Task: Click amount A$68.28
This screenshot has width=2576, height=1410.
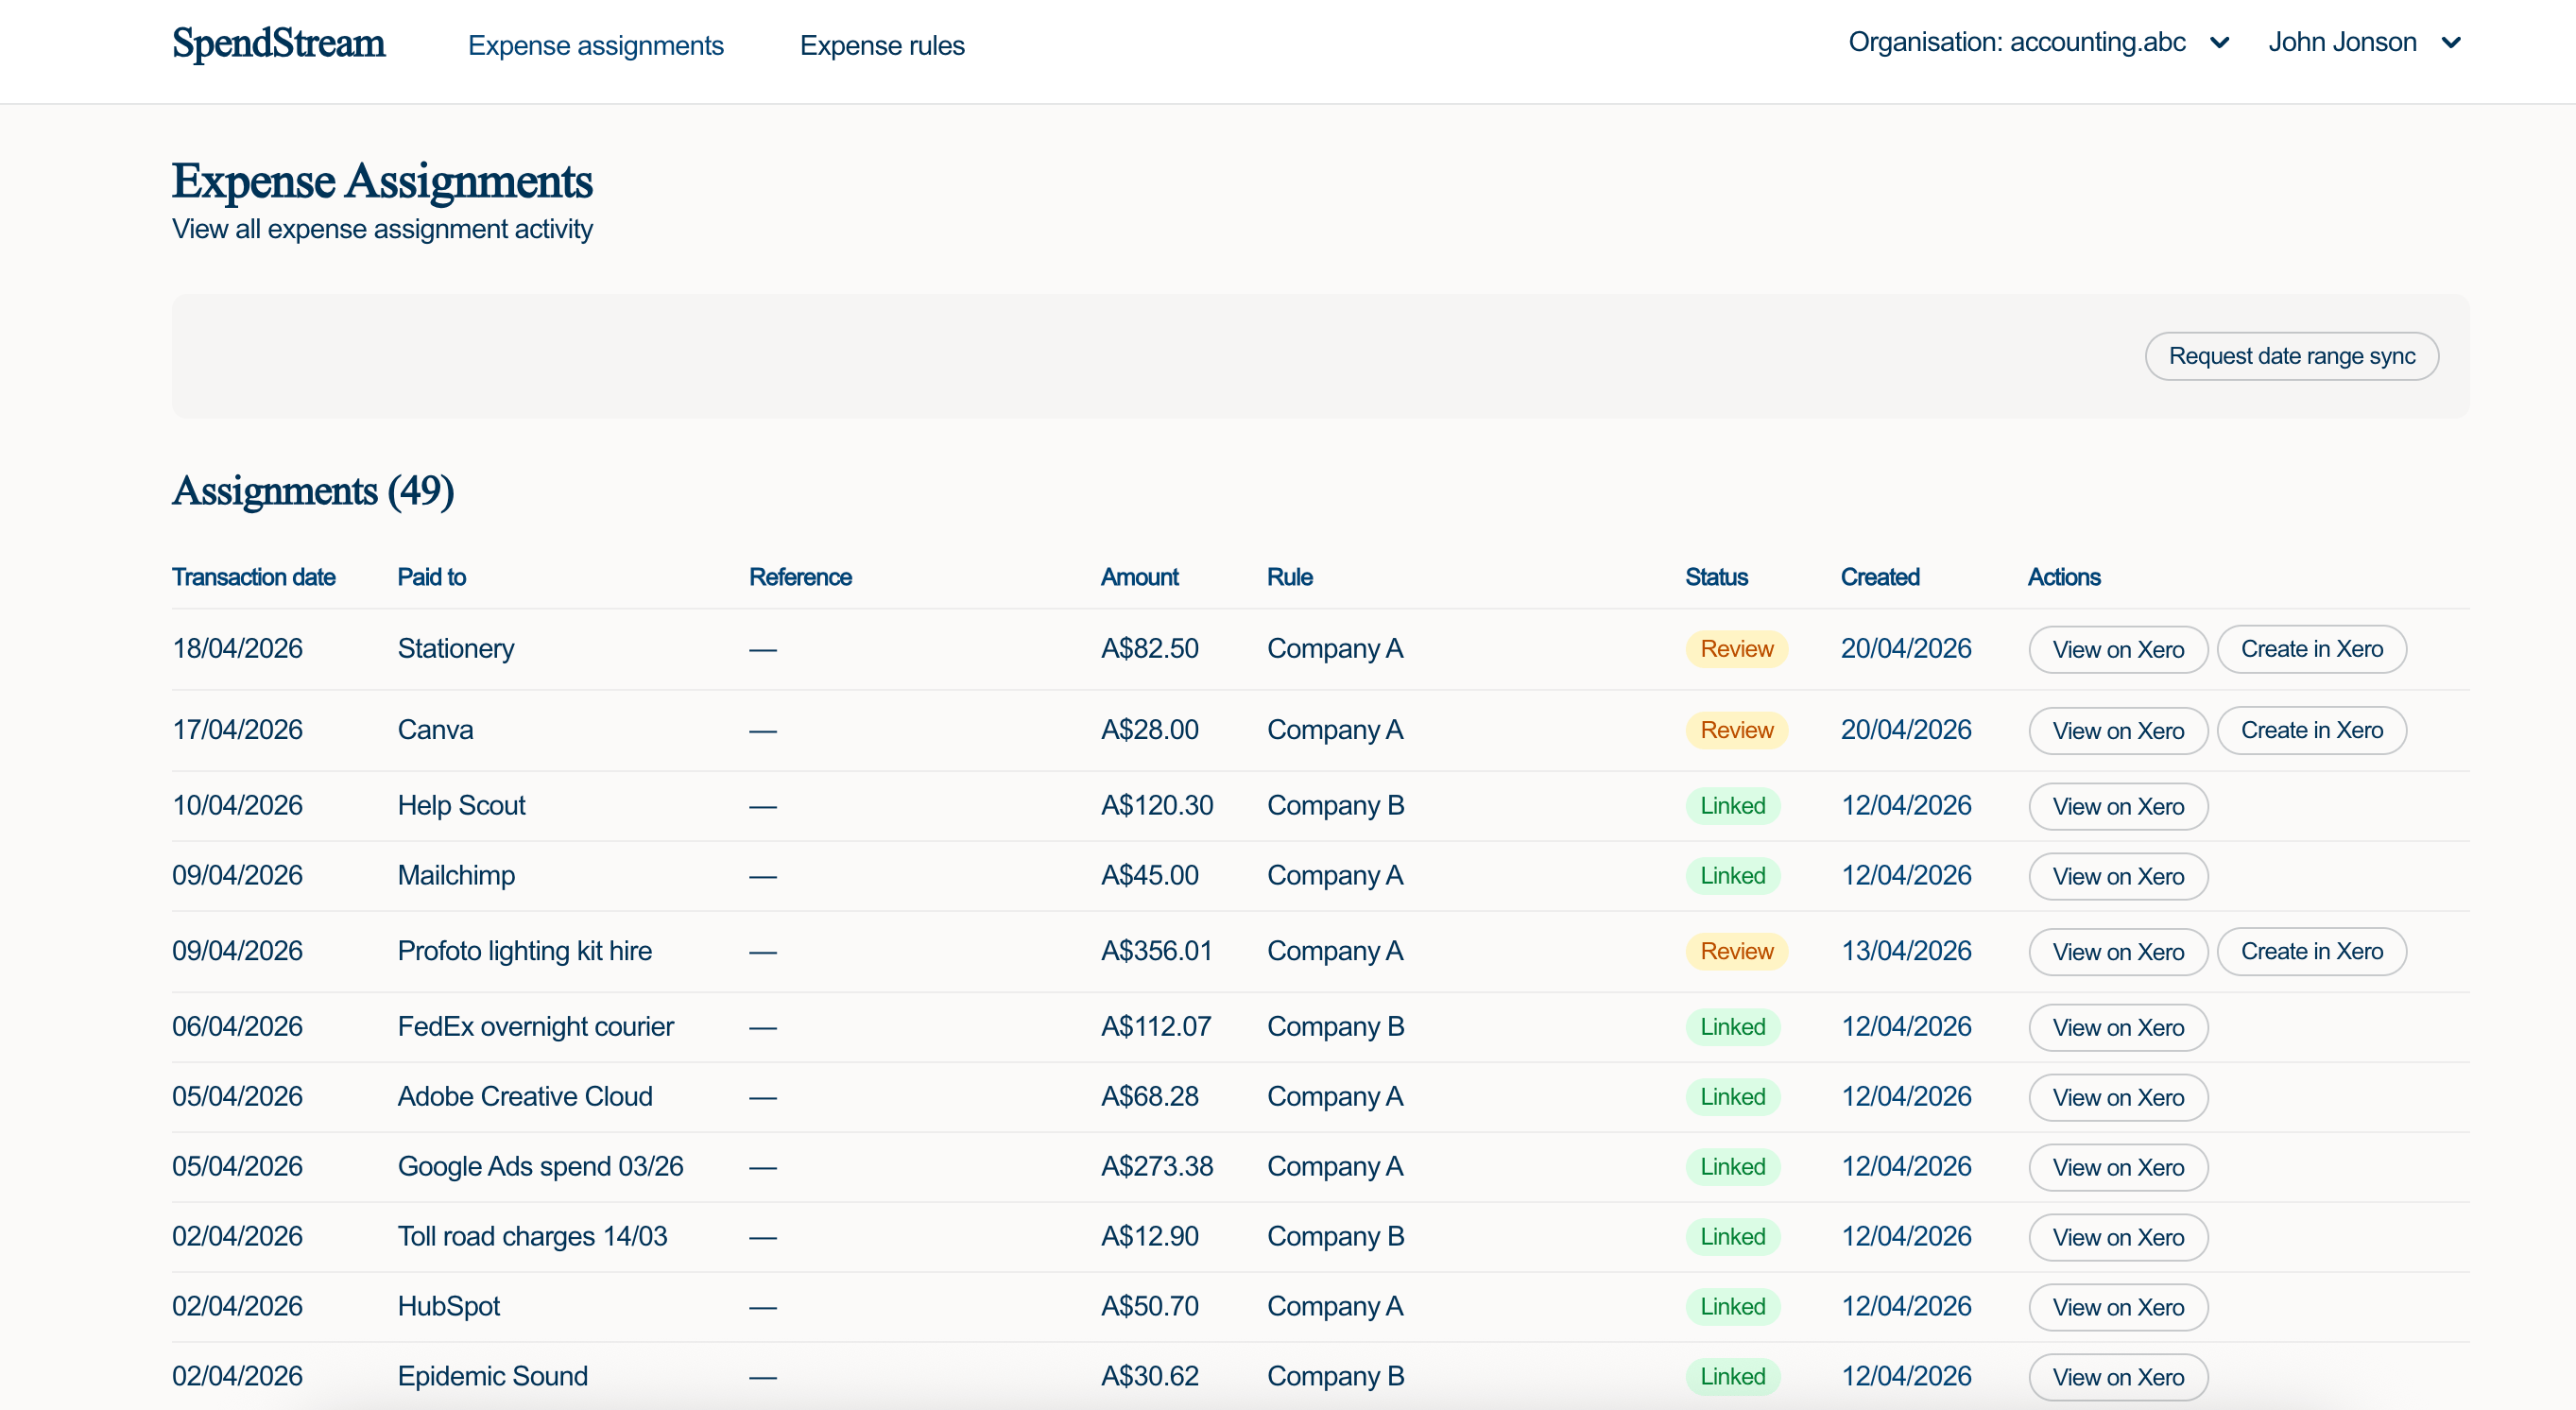Action: (x=1149, y=1097)
